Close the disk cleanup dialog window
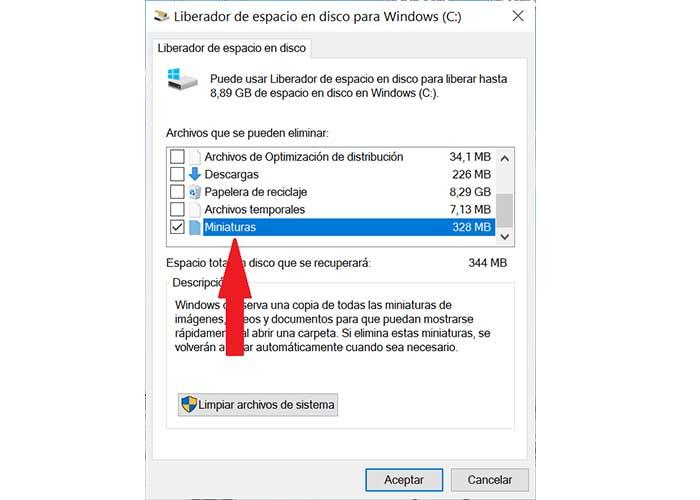Screen dimensions: 700x500 coord(518,17)
